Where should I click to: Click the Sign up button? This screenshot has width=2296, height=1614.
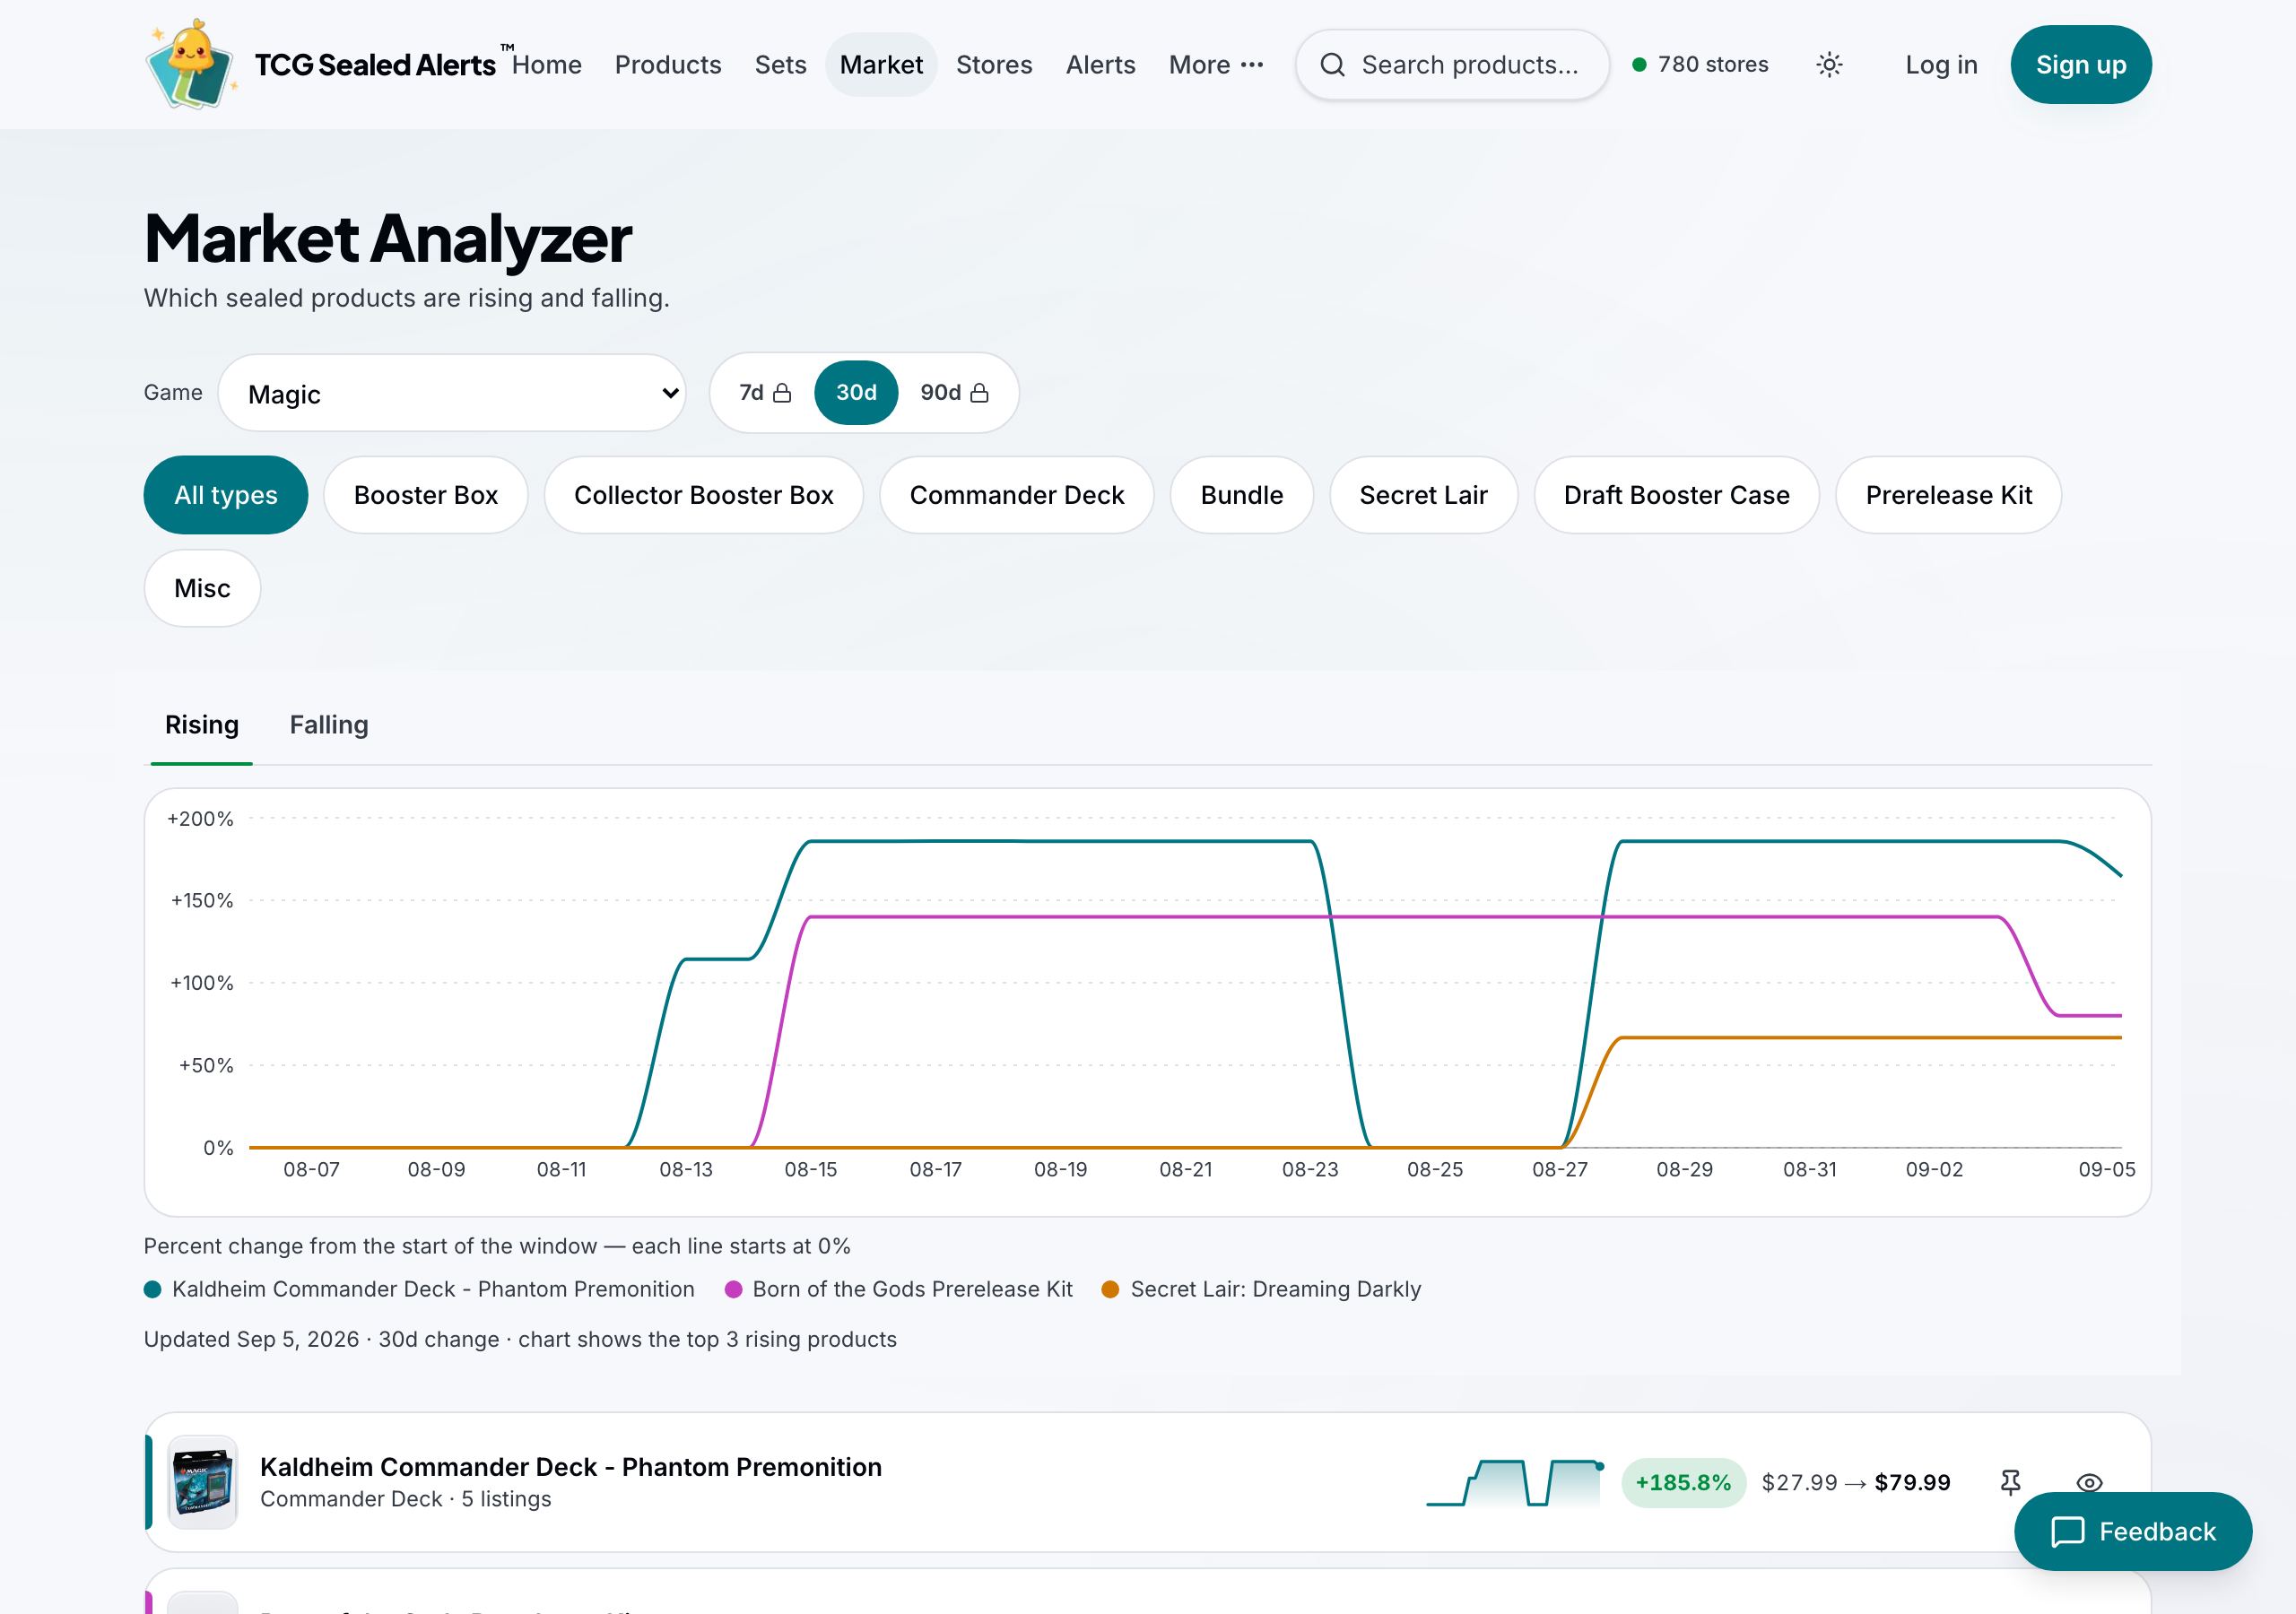click(2081, 65)
